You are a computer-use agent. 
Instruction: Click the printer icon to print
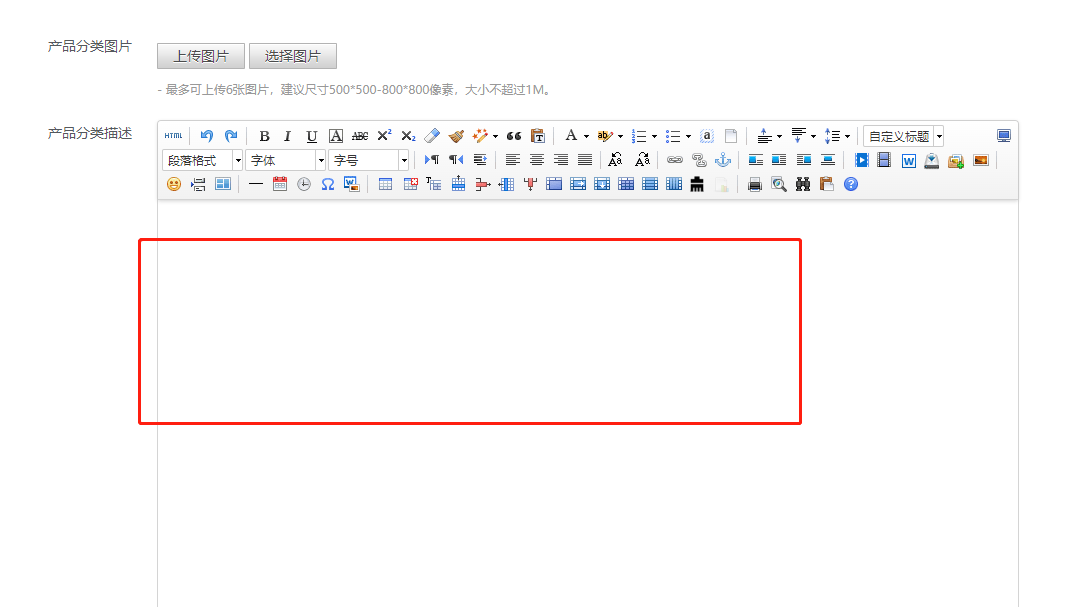tap(755, 184)
